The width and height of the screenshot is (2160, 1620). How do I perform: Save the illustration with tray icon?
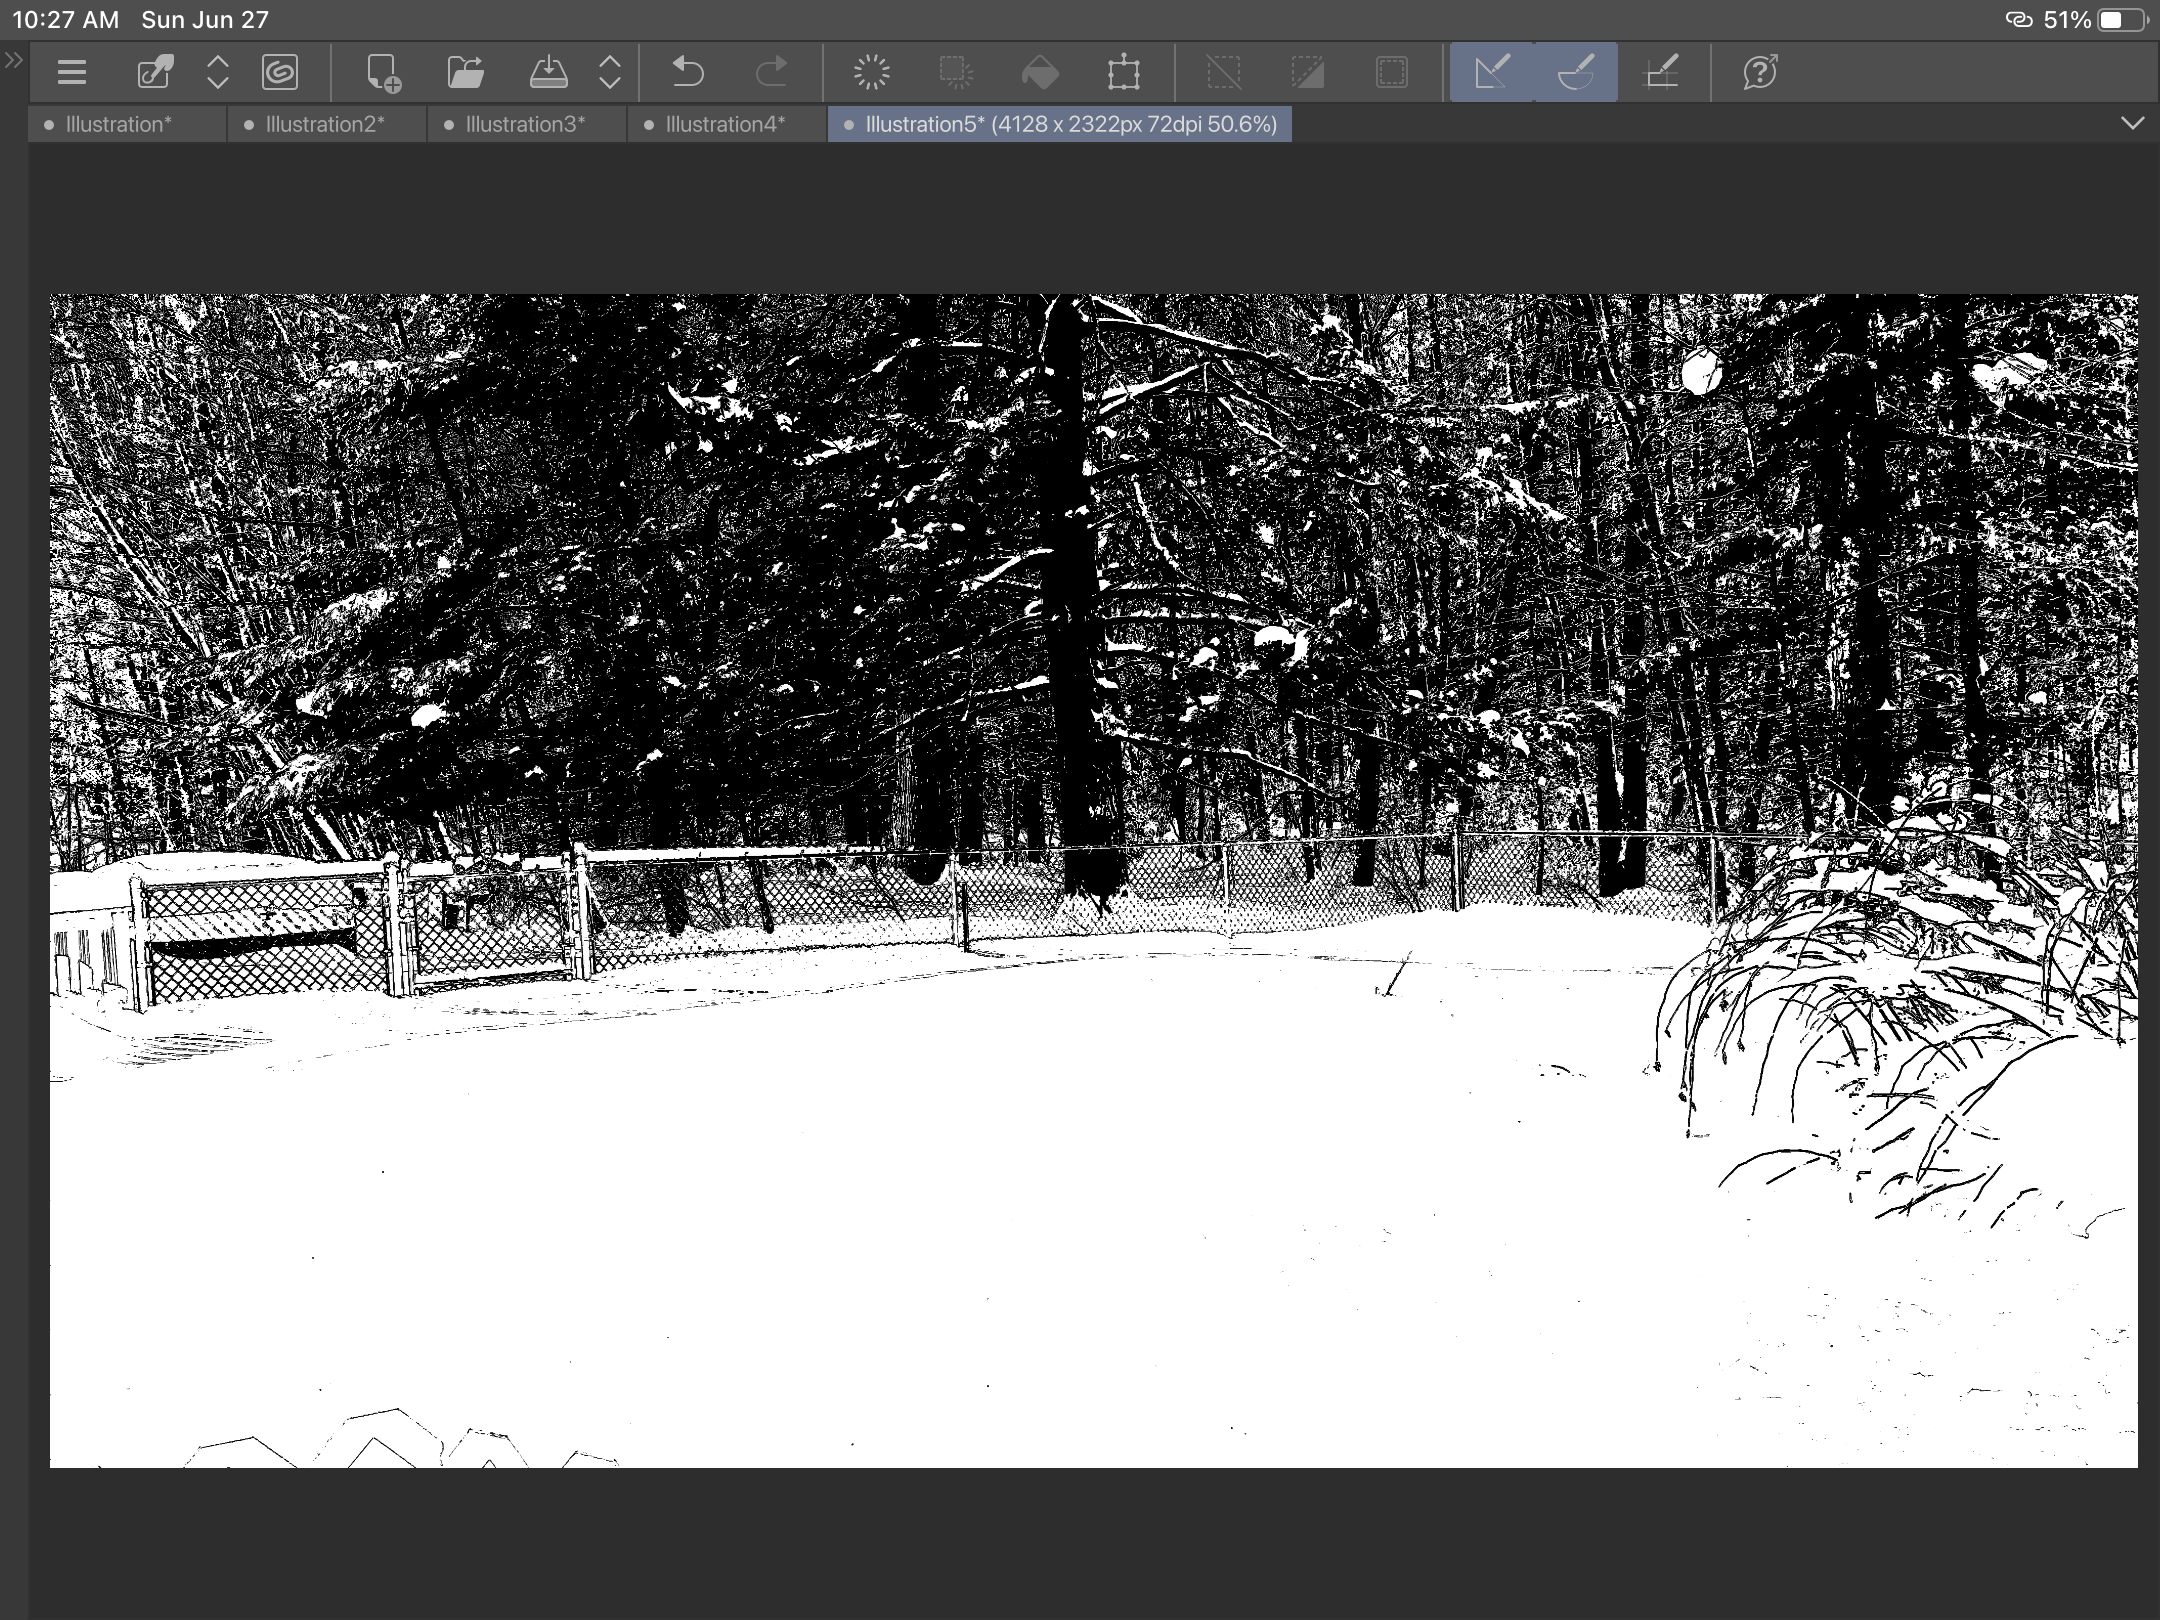pos(548,72)
